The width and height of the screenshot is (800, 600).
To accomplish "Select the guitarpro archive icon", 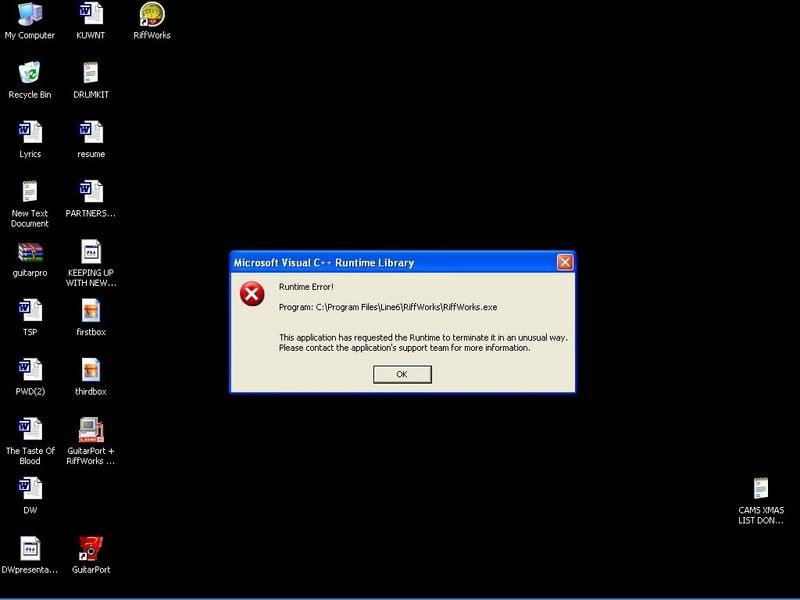I will click(x=30, y=251).
